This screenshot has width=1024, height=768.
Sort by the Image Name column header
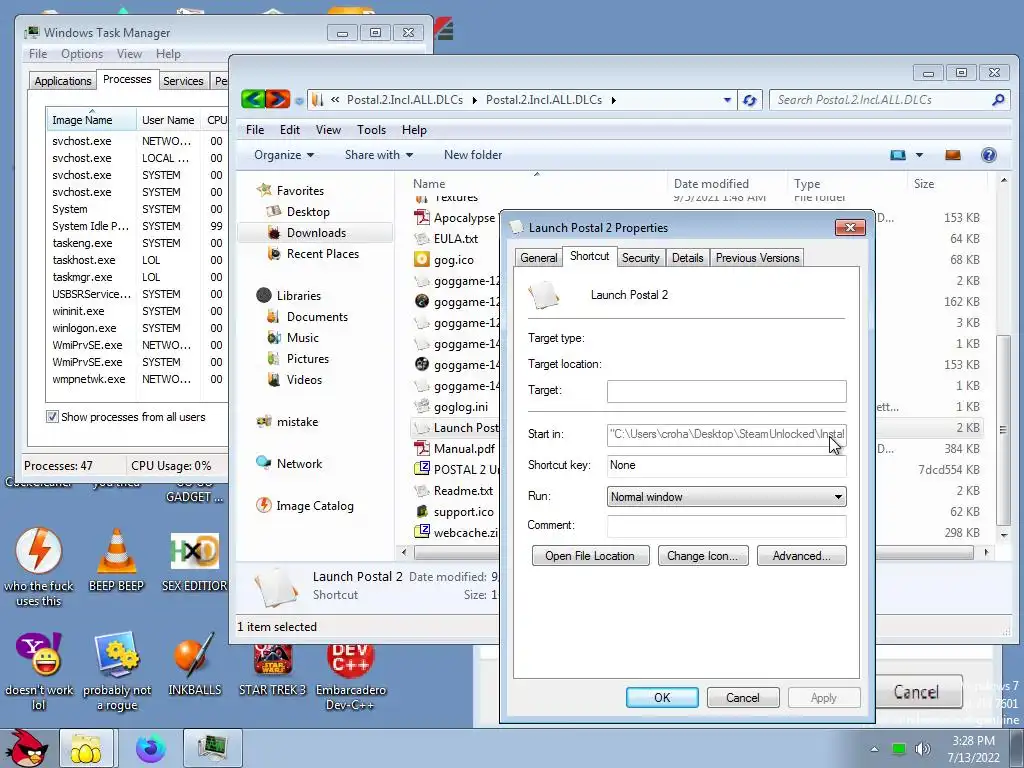(x=91, y=120)
